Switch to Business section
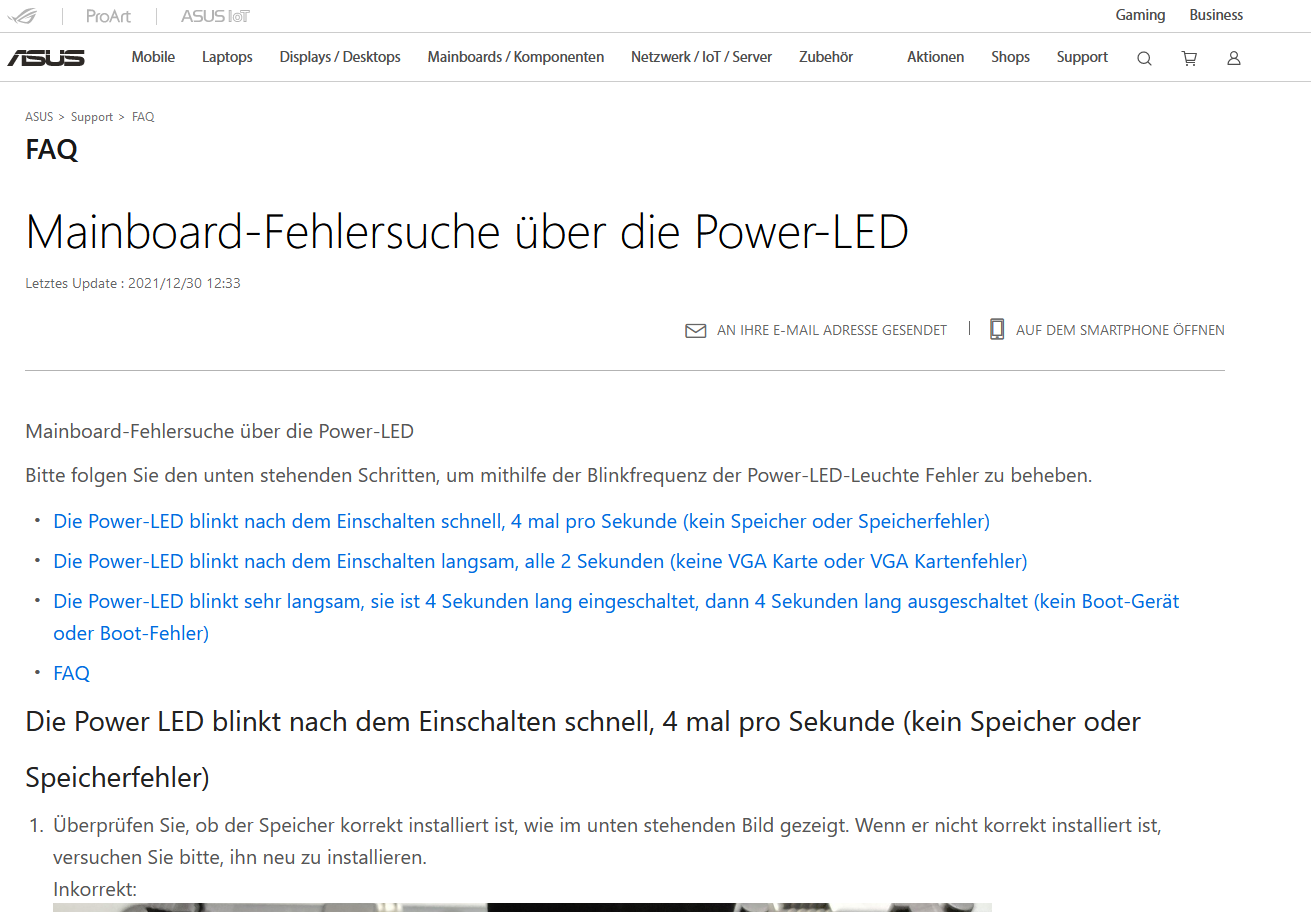 pyautogui.click(x=1216, y=15)
